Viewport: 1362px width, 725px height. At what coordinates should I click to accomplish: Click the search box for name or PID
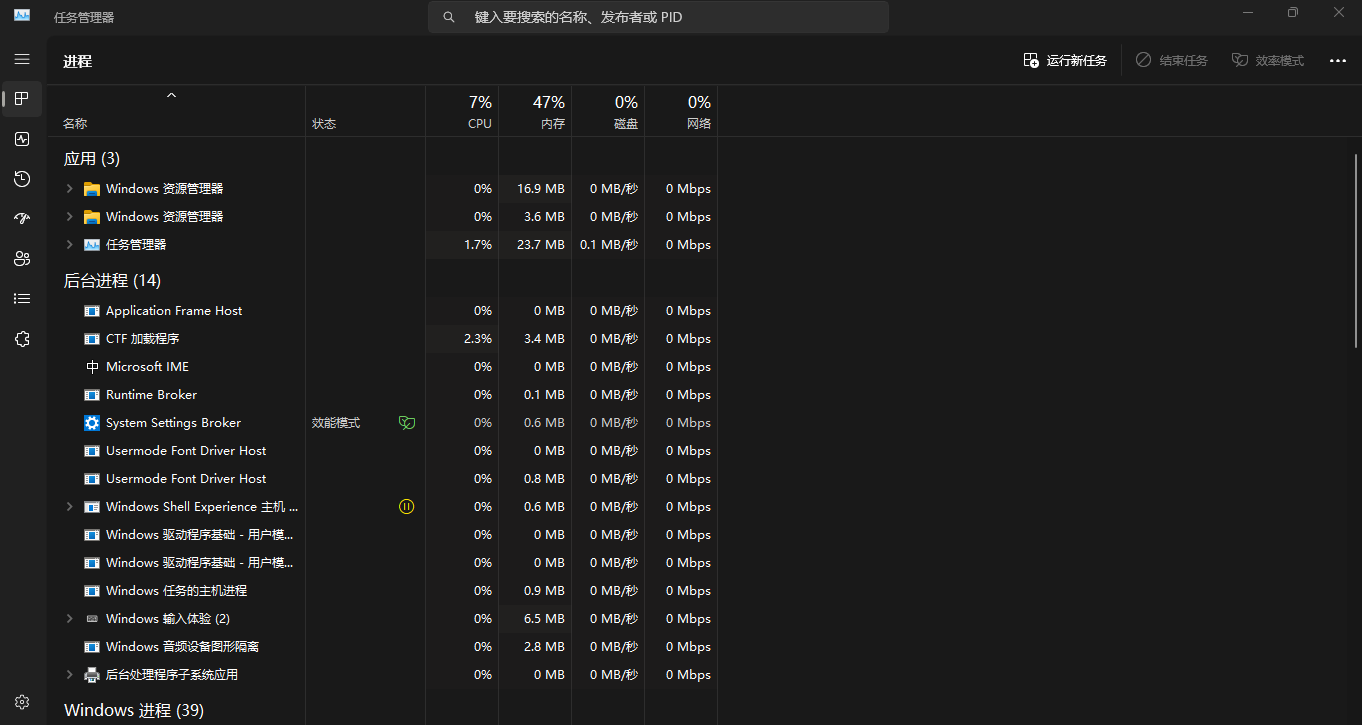[x=658, y=17]
